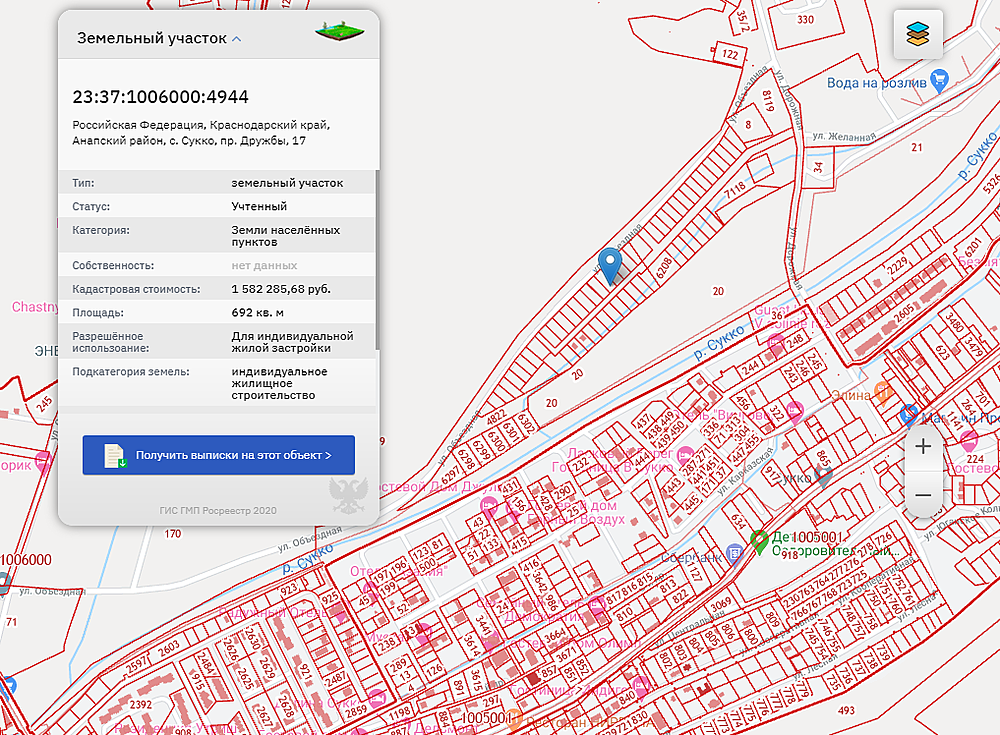Click the orange Элина restaurant icon

[x=883, y=392]
